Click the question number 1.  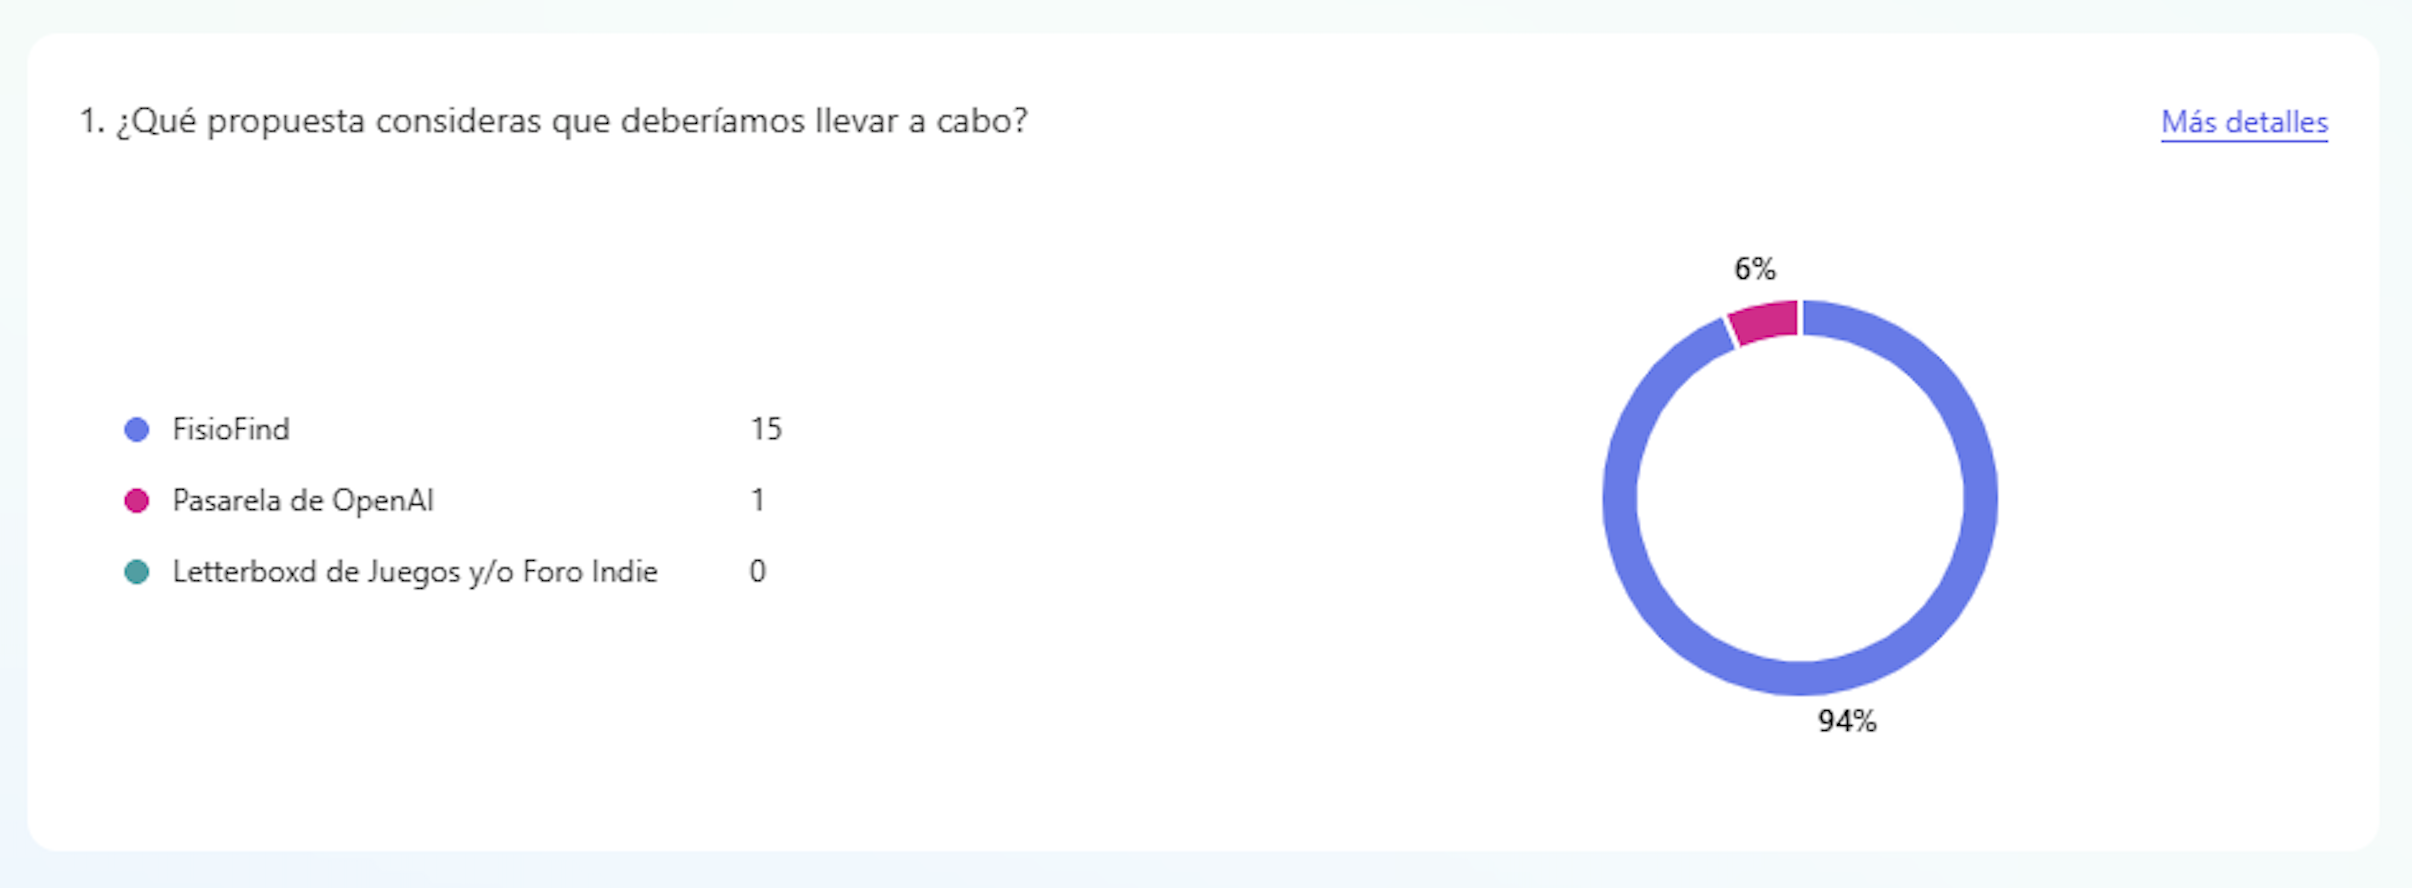[x=90, y=122]
